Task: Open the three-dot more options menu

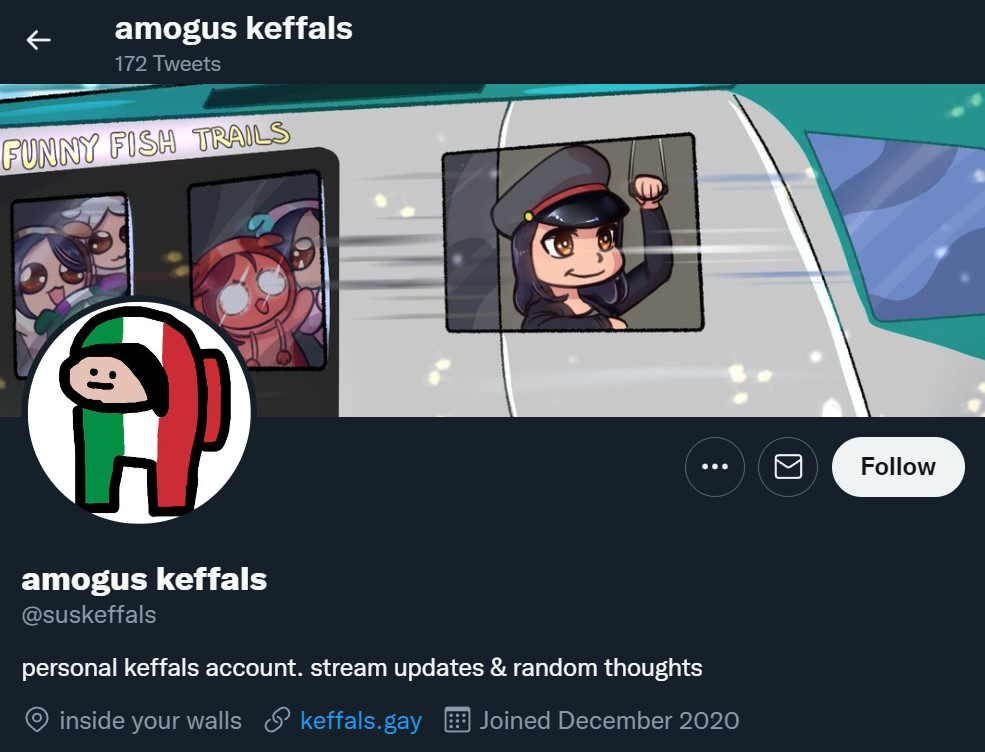Action: [714, 467]
